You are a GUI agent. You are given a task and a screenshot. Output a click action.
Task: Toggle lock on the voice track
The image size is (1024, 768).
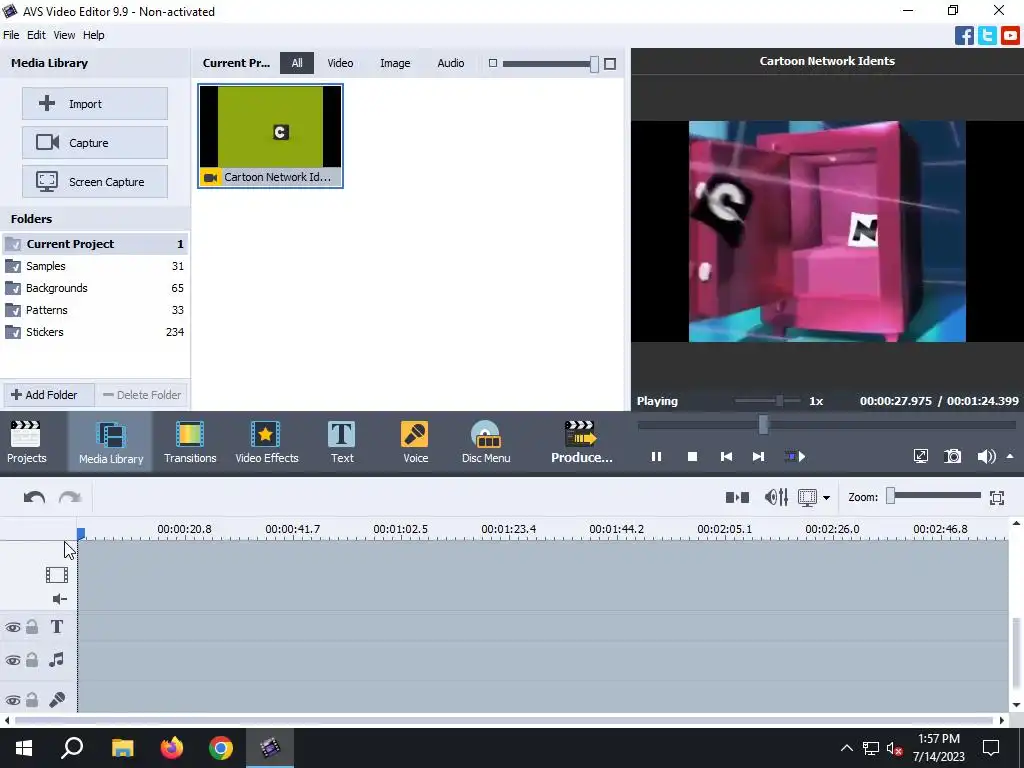(x=32, y=700)
